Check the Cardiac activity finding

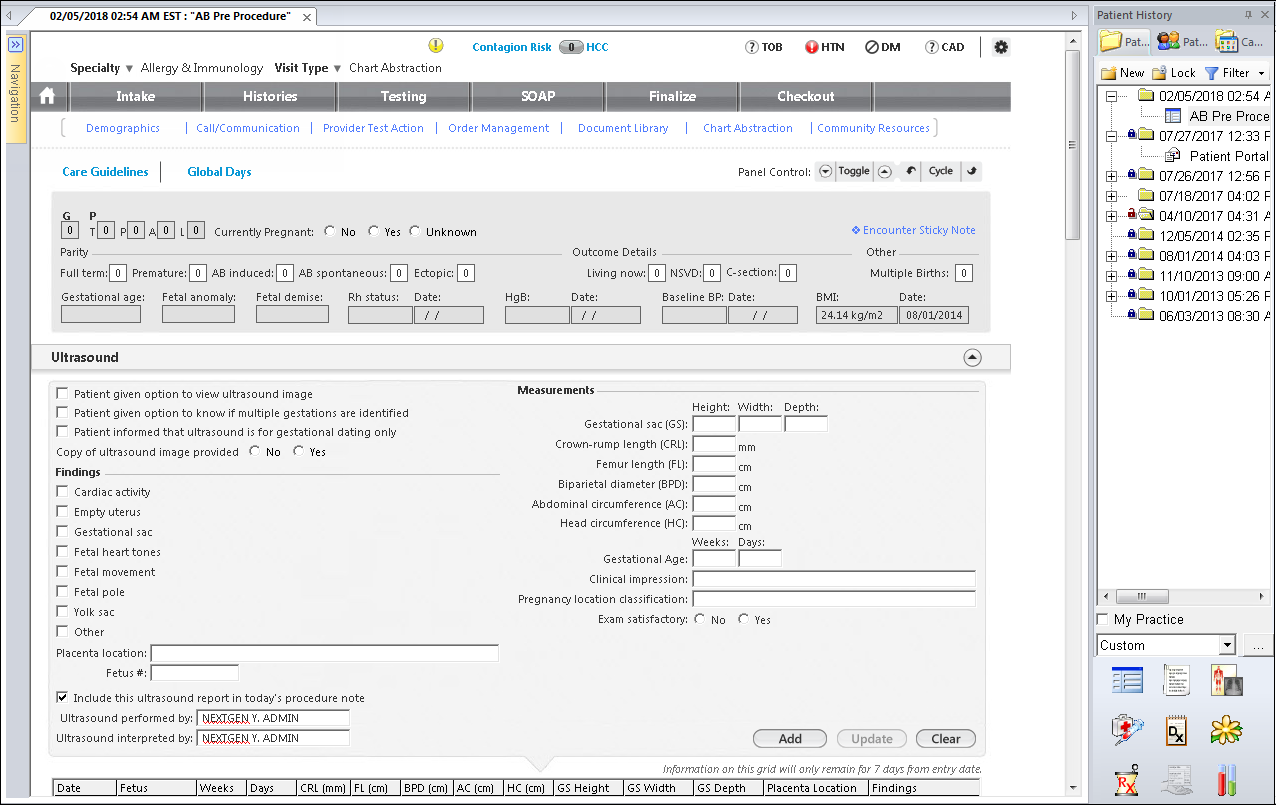tap(63, 492)
